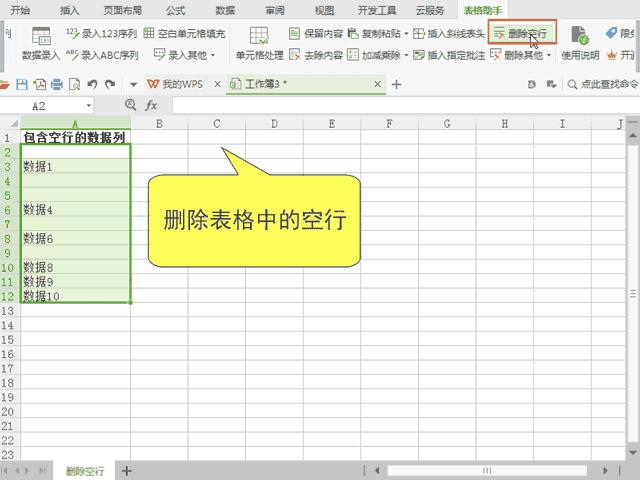Open the Name Box dropdown arrow
The width and height of the screenshot is (640, 480).
point(89,106)
